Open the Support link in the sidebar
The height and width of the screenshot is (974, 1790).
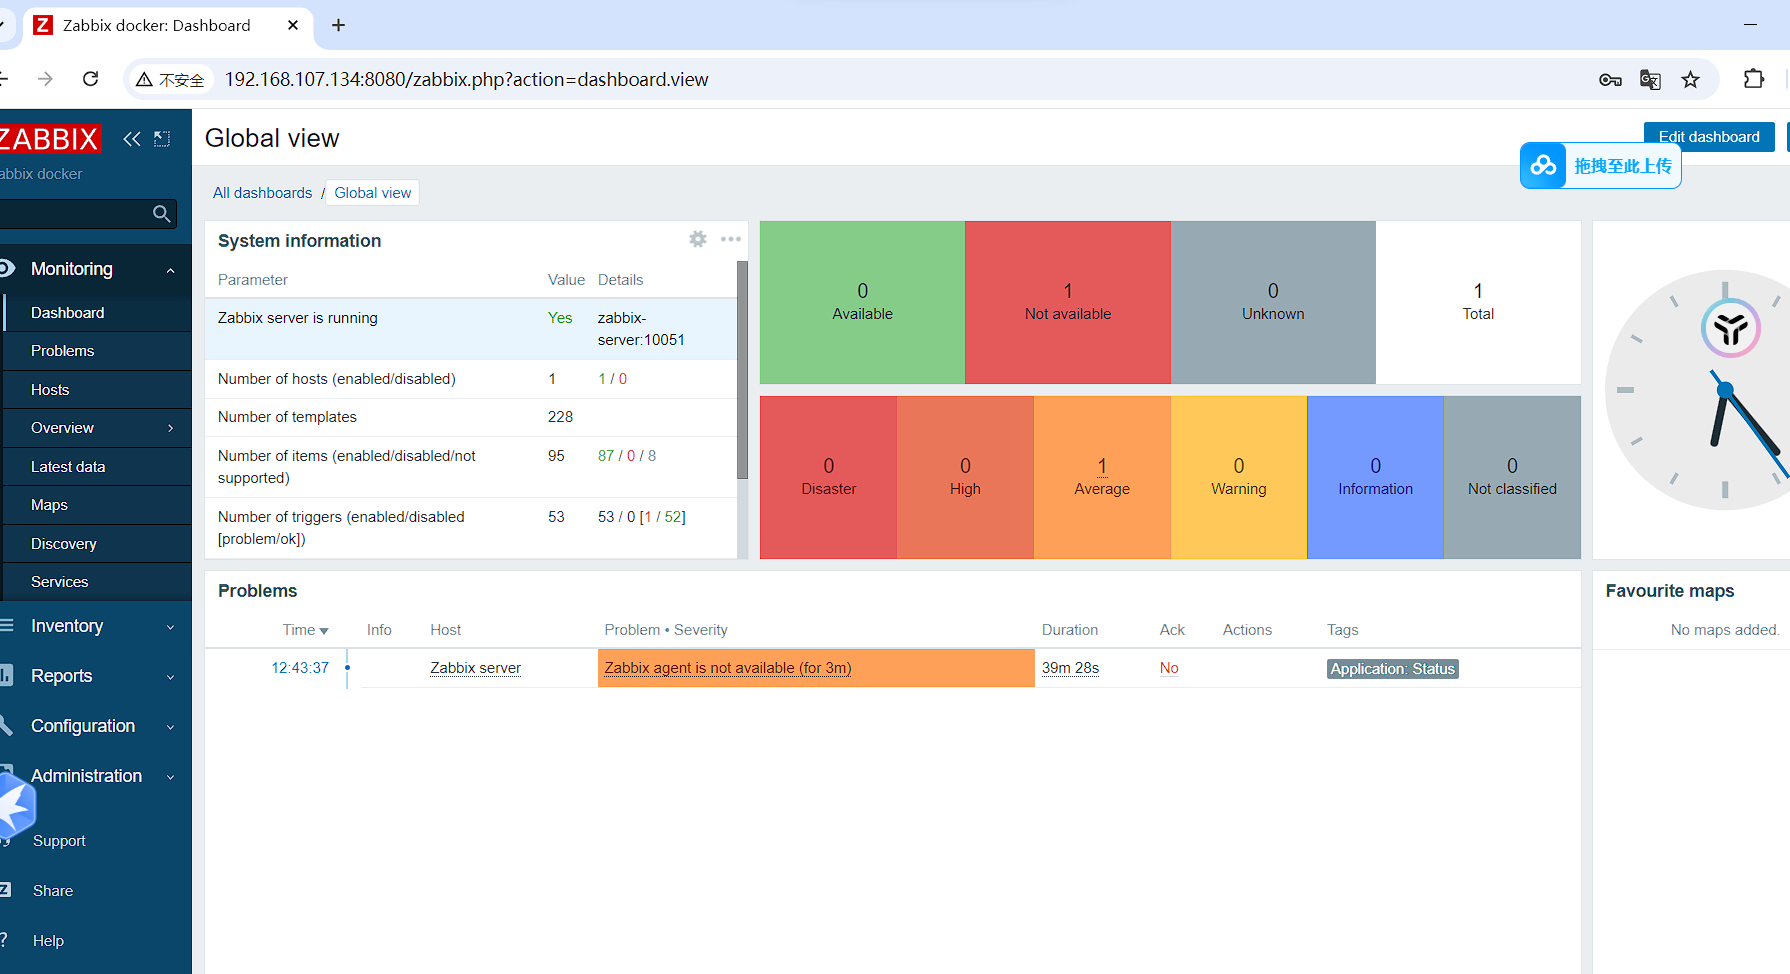click(59, 841)
